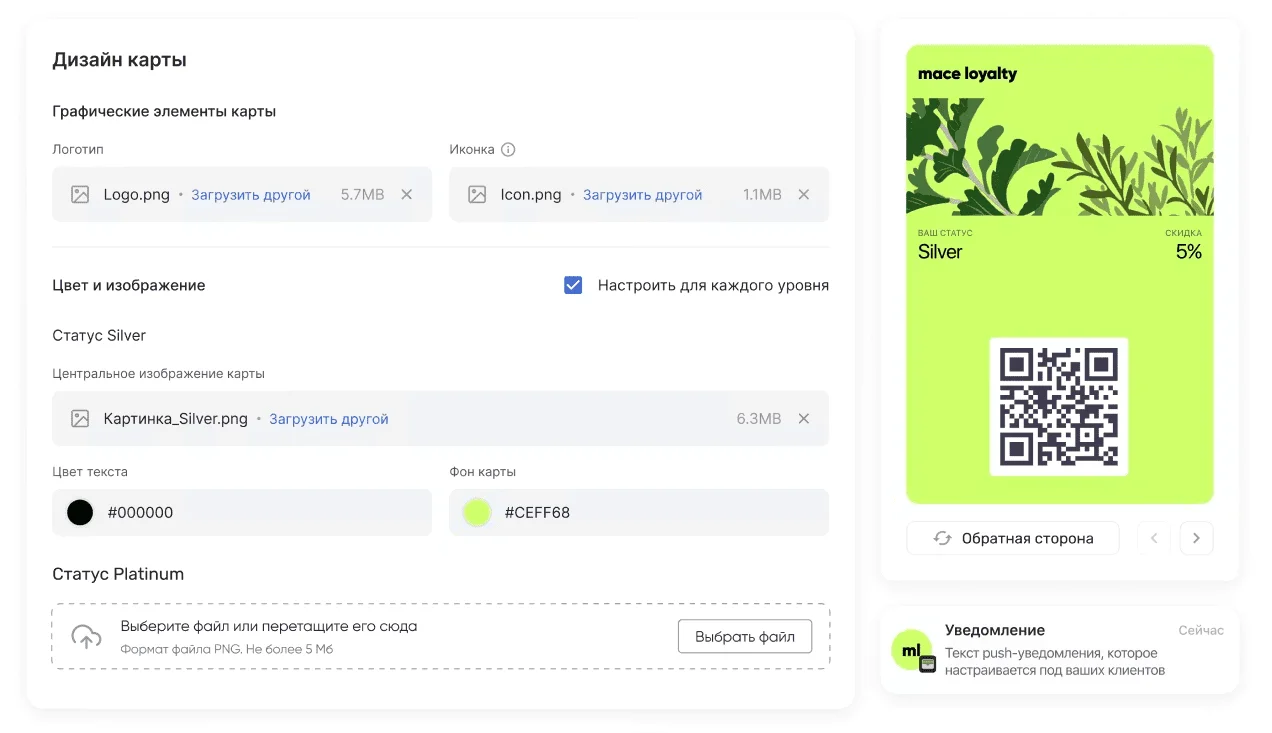
Task: Open the green card background swatch
Action: coord(477,513)
